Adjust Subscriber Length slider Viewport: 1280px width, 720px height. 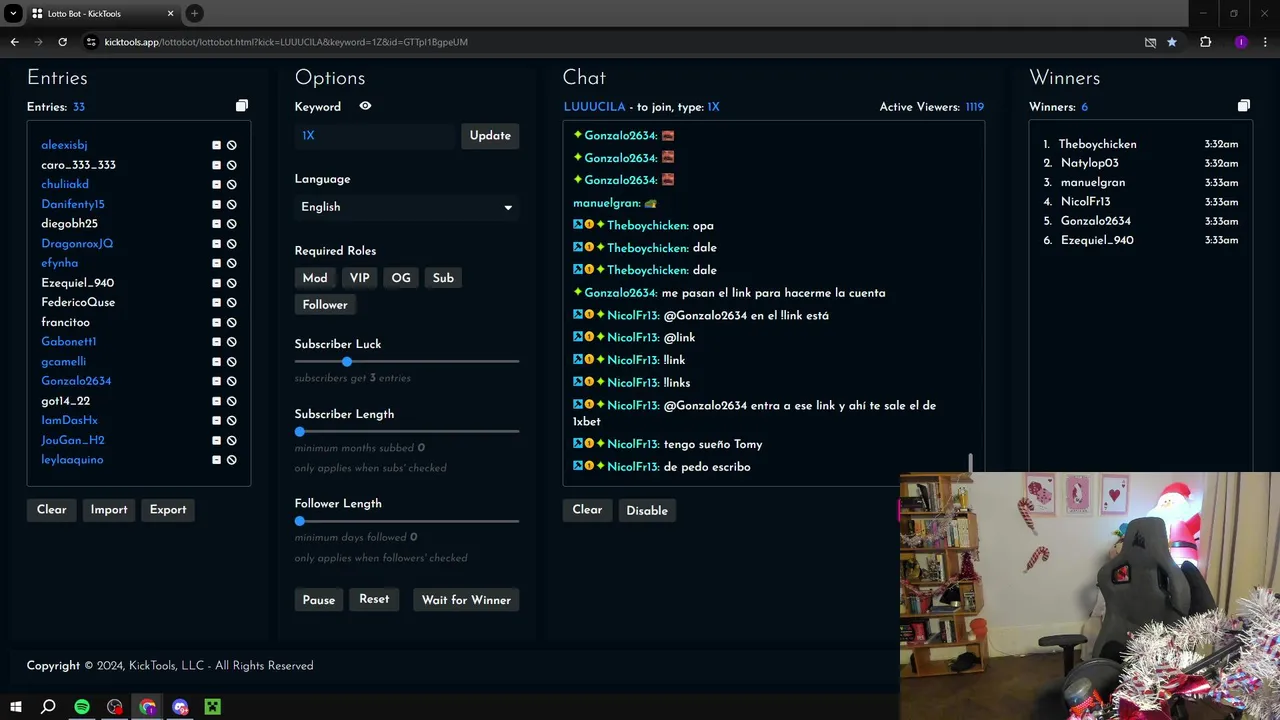300,432
